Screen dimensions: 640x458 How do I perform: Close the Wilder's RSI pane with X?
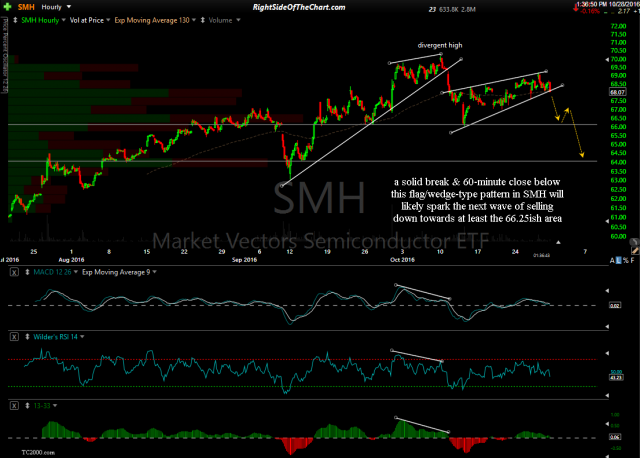coord(14,337)
